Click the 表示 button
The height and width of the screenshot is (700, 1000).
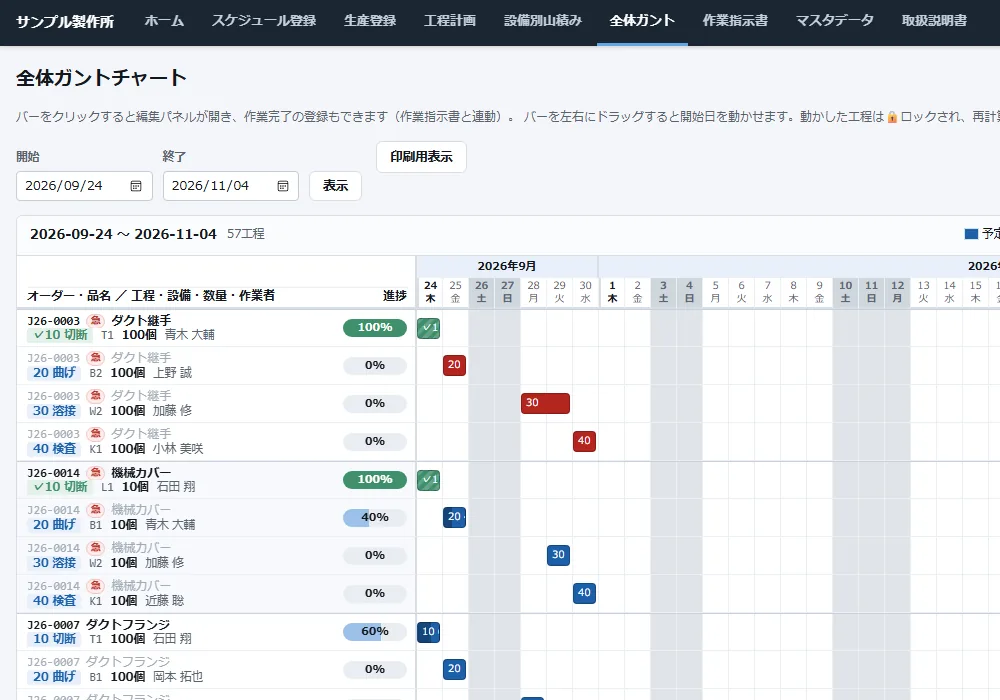(x=335, y=186)
